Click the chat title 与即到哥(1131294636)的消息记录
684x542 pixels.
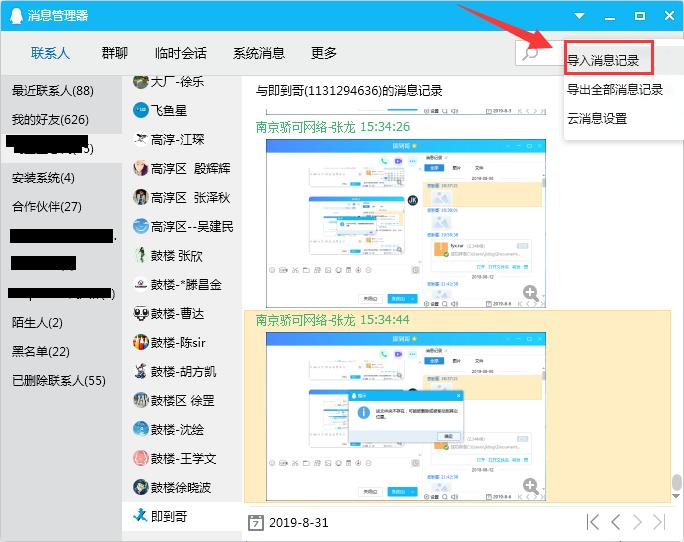(x=349, y=90)
